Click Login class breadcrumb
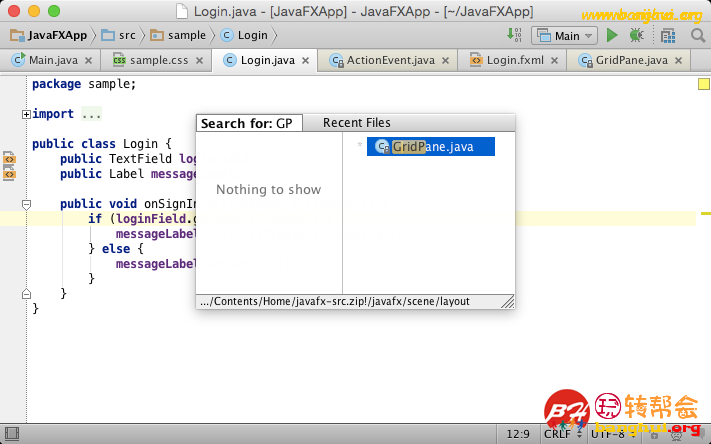Image resolution: width=711 pixels, height=444 pixels. (244, 35)
